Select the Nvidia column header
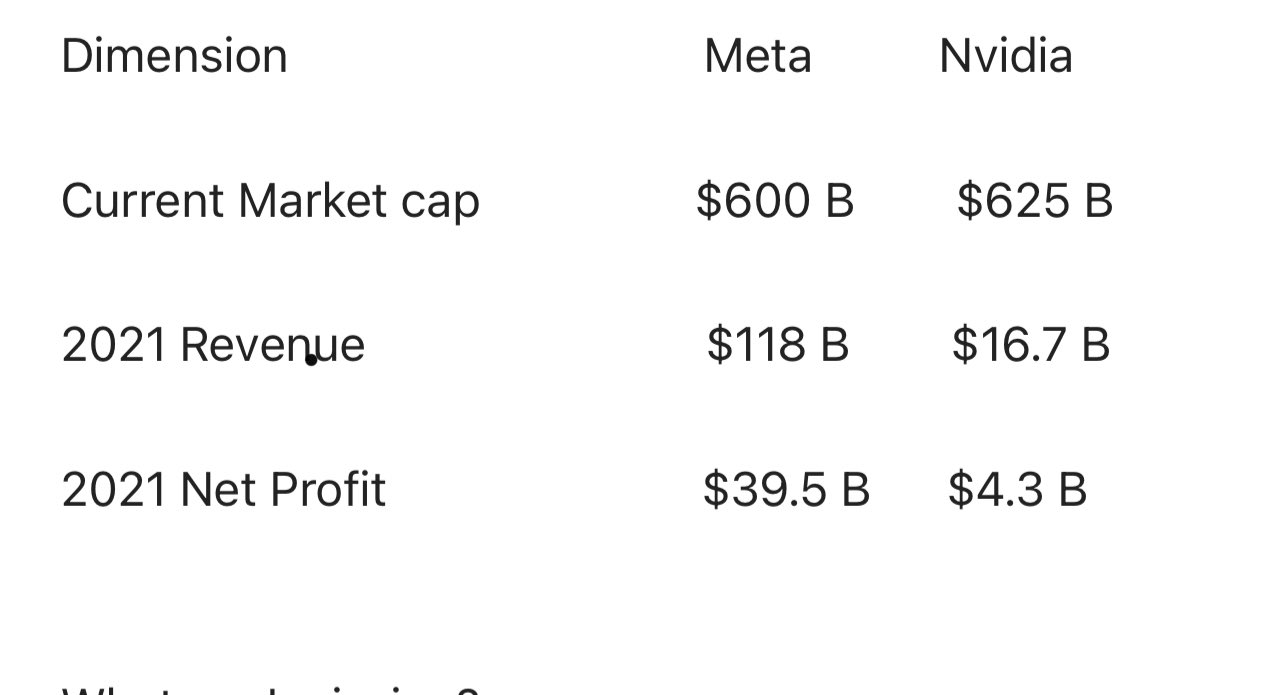 pyautogui.click(x=1005, y=55)
